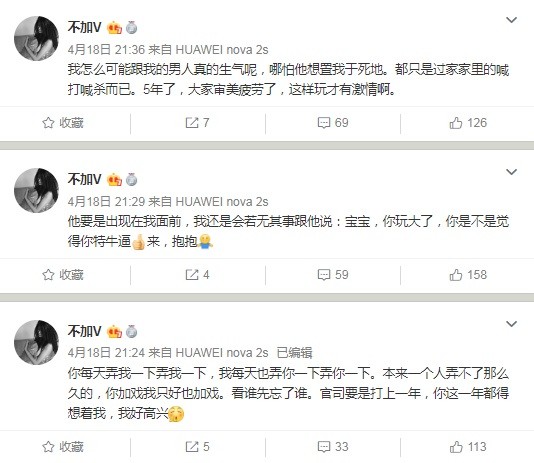Repost the post showing 7 reposts
The image size is (534, 463).
click(x=197, y=123)
